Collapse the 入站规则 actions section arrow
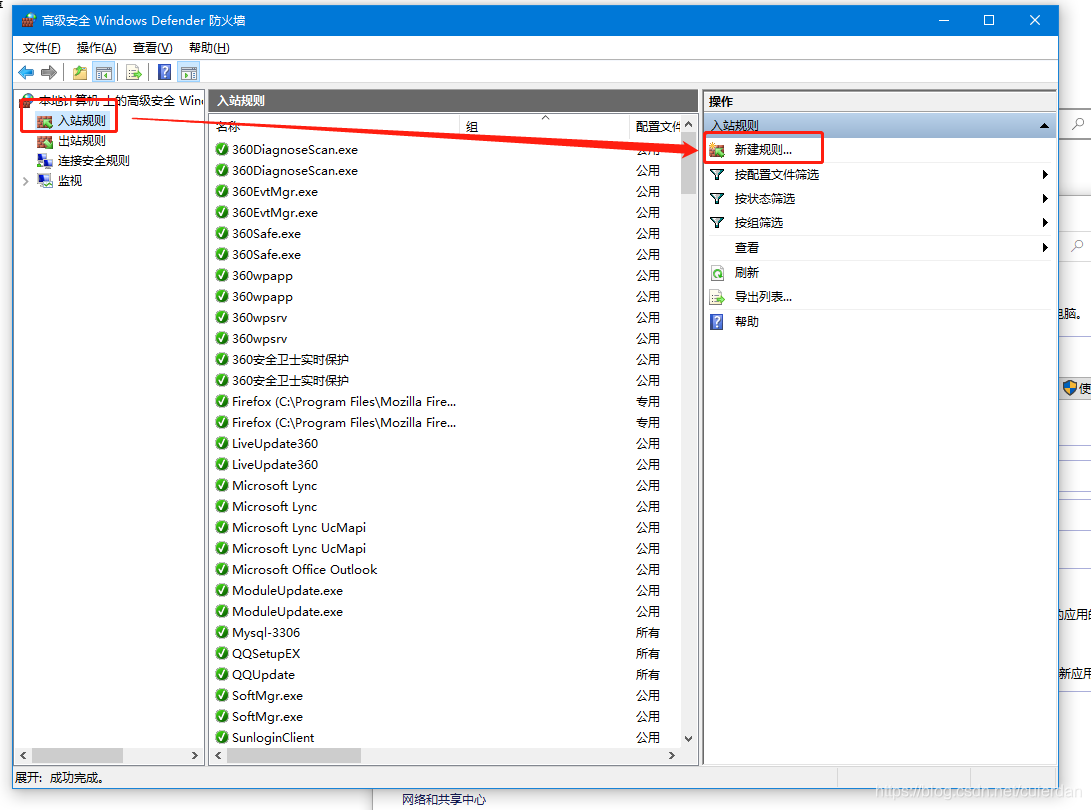1091x810 pixels. pos(1044,126)
